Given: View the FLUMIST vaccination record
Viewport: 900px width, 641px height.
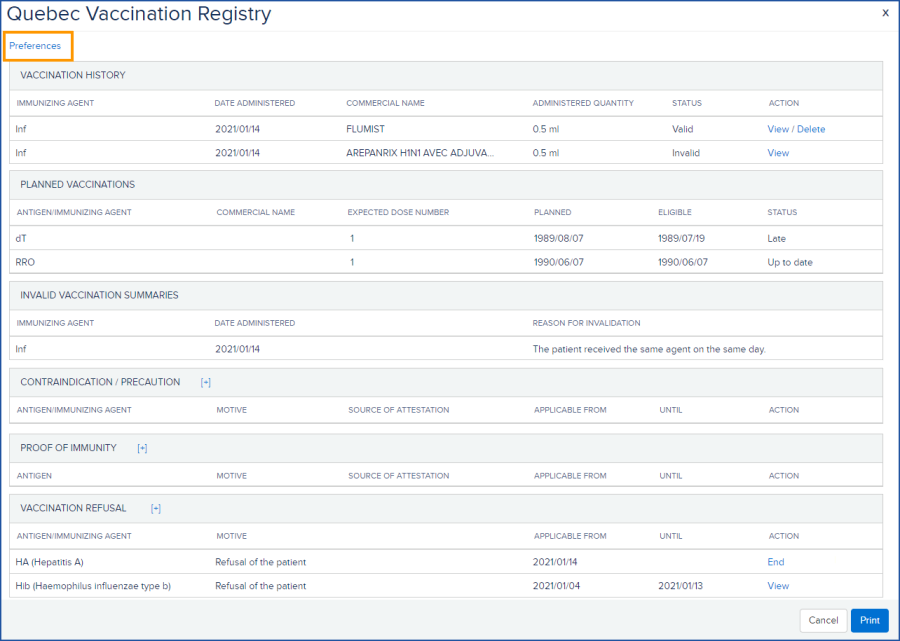Looking at the screenshot, I should pyautogui.click(x=779, y=128).
